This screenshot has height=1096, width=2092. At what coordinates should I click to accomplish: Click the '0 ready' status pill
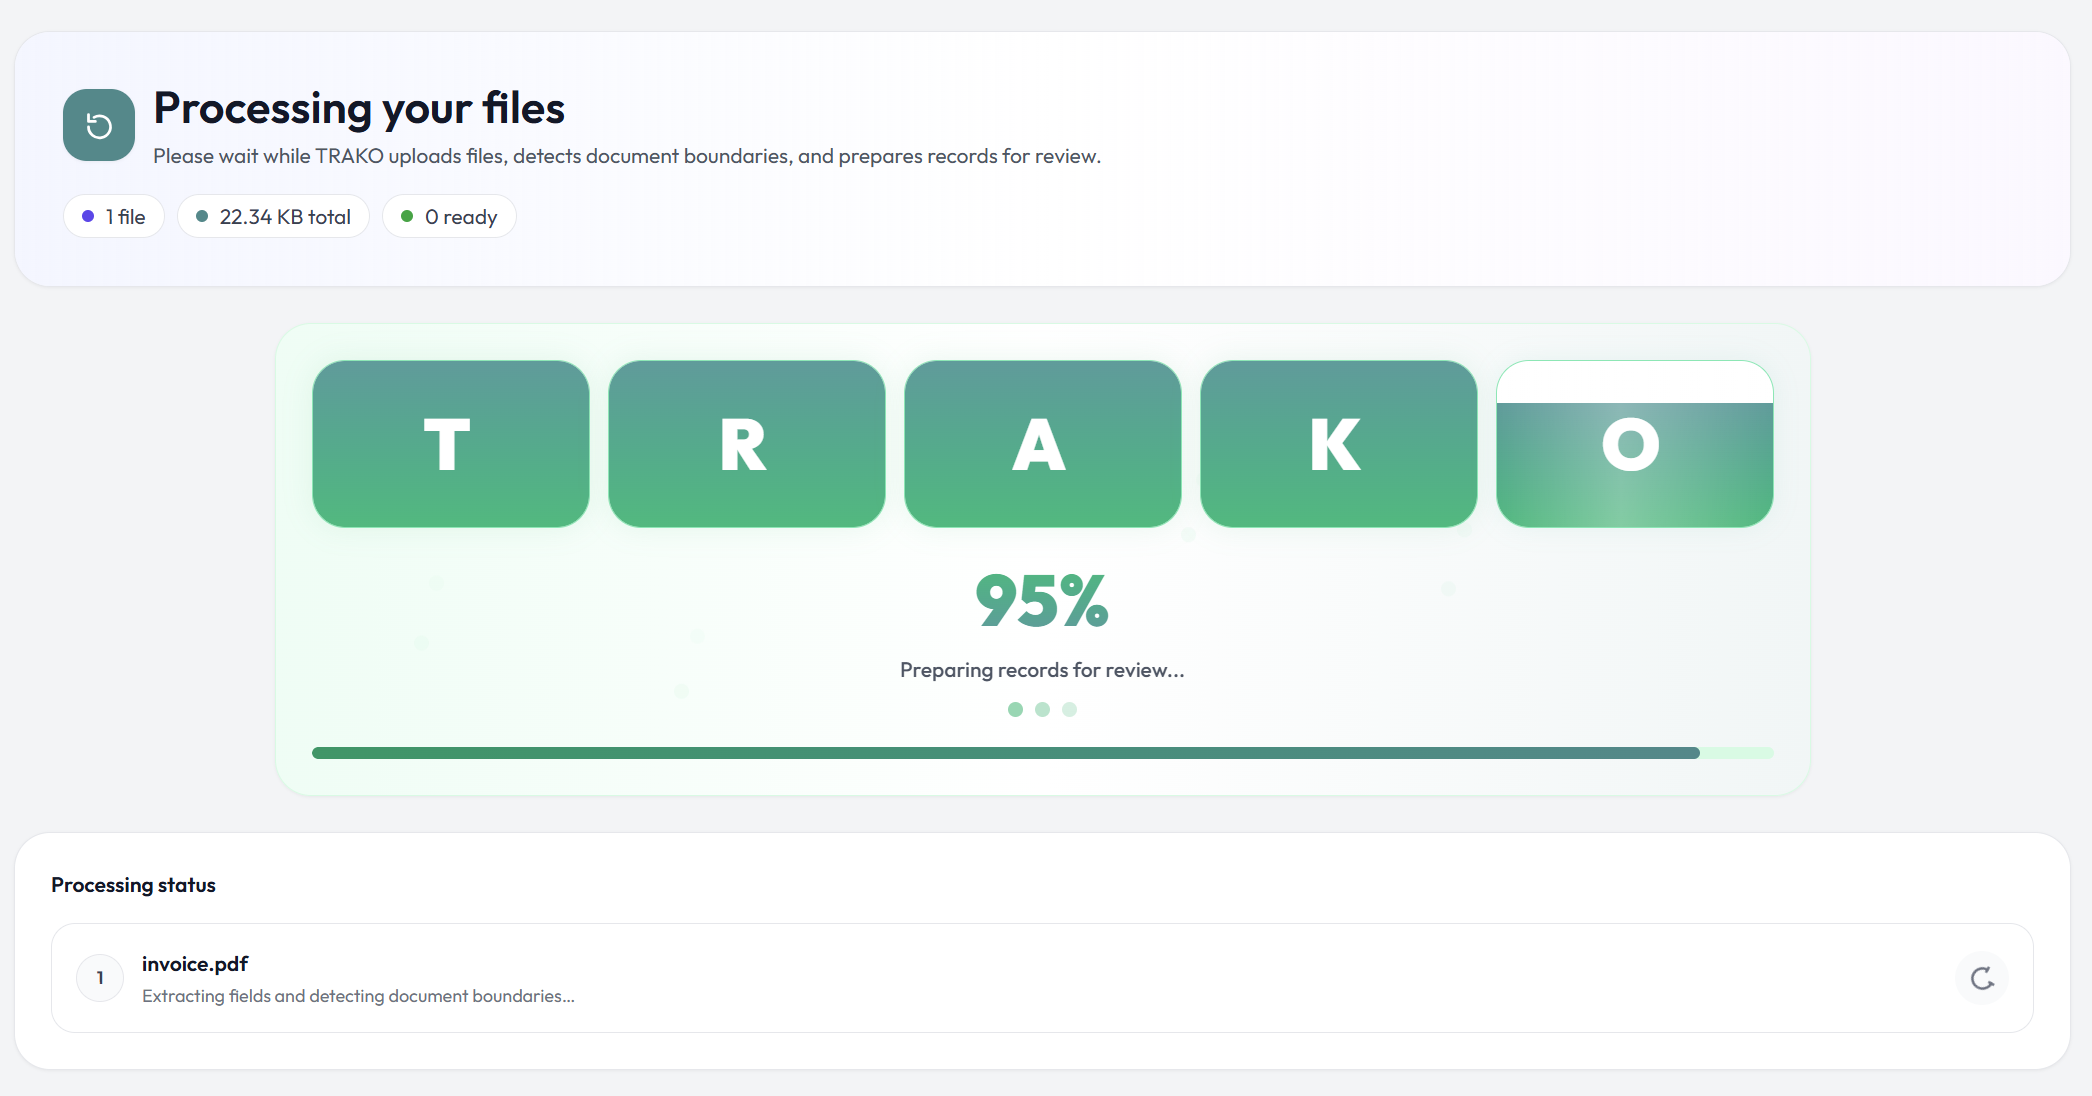[x=449, y=217]
